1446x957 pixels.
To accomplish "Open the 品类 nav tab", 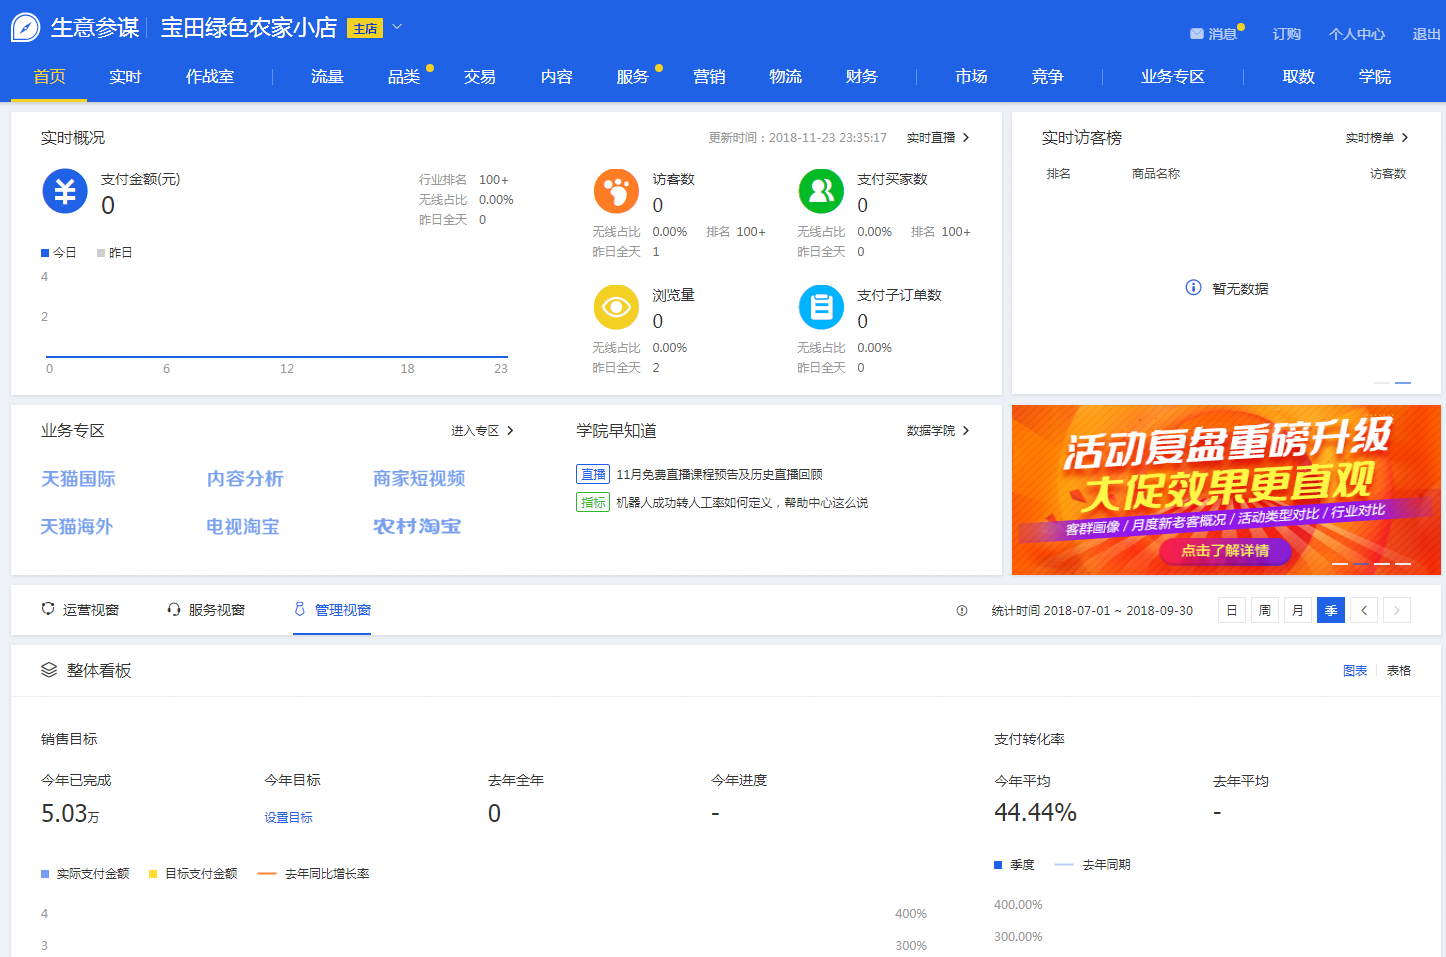I will coord(404,77).
